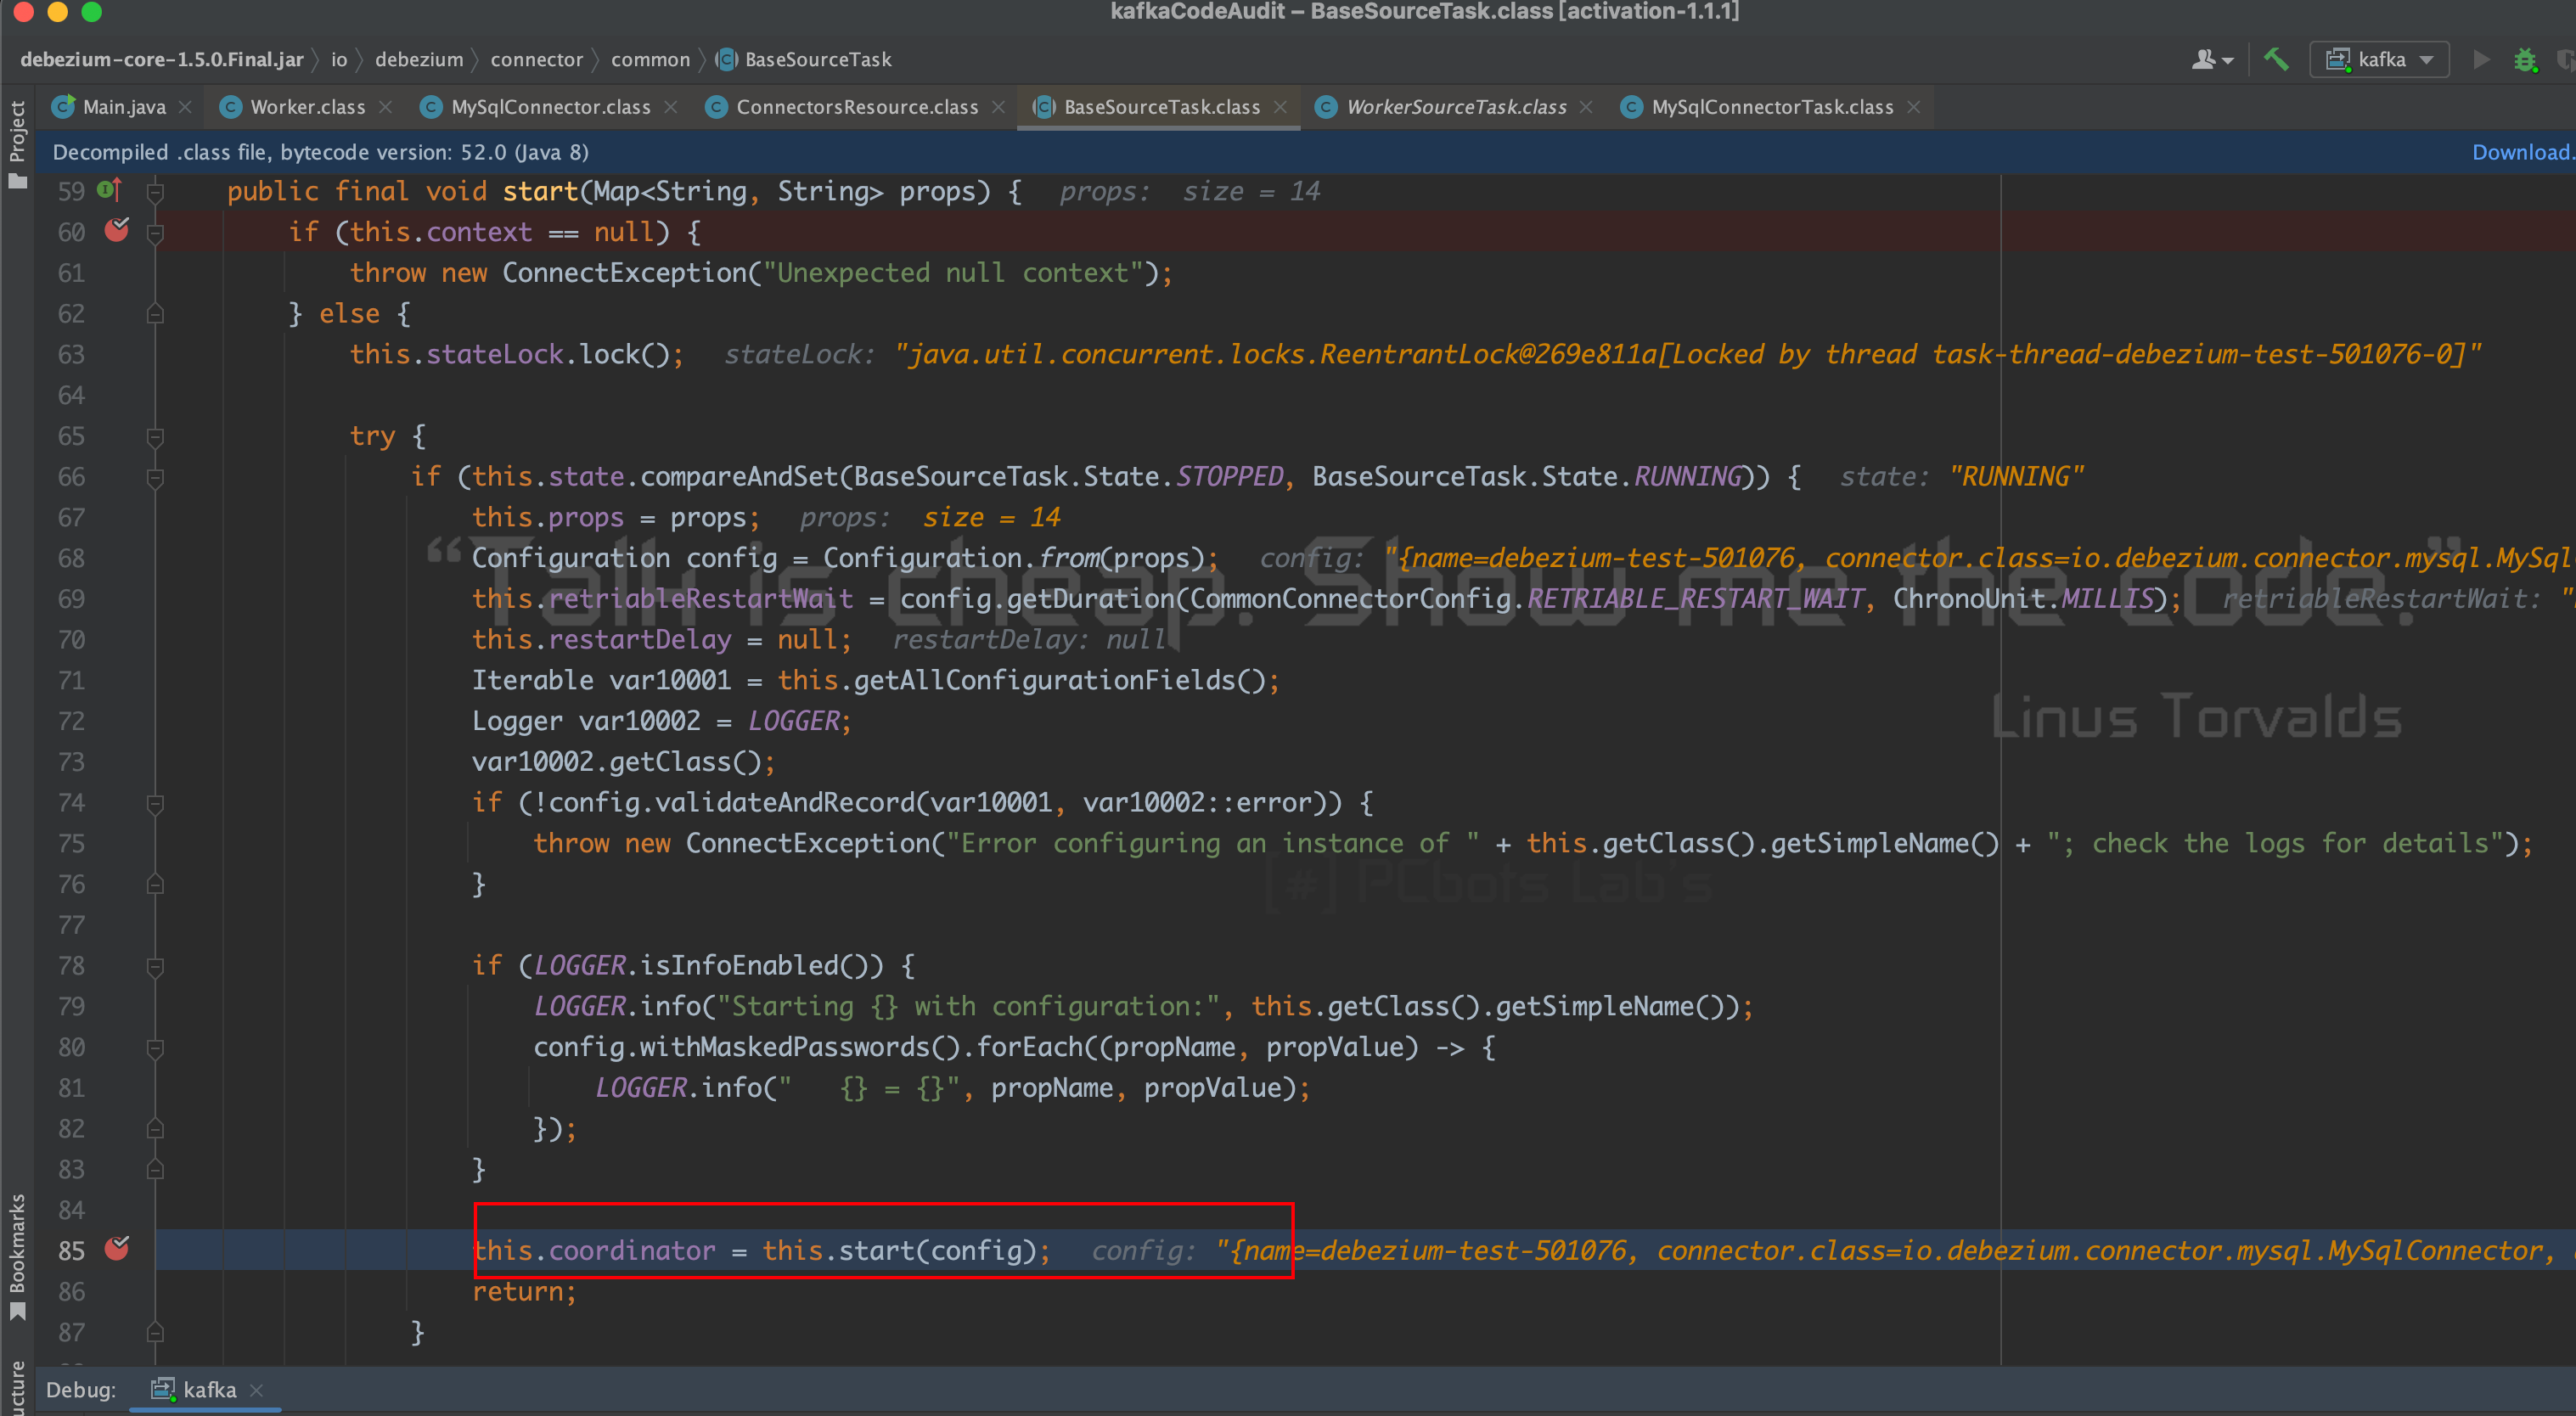The width and height of the screenshot is (2576, 1416).
Task: Click the ConnectException text on line 61
Action: (624, 273)
